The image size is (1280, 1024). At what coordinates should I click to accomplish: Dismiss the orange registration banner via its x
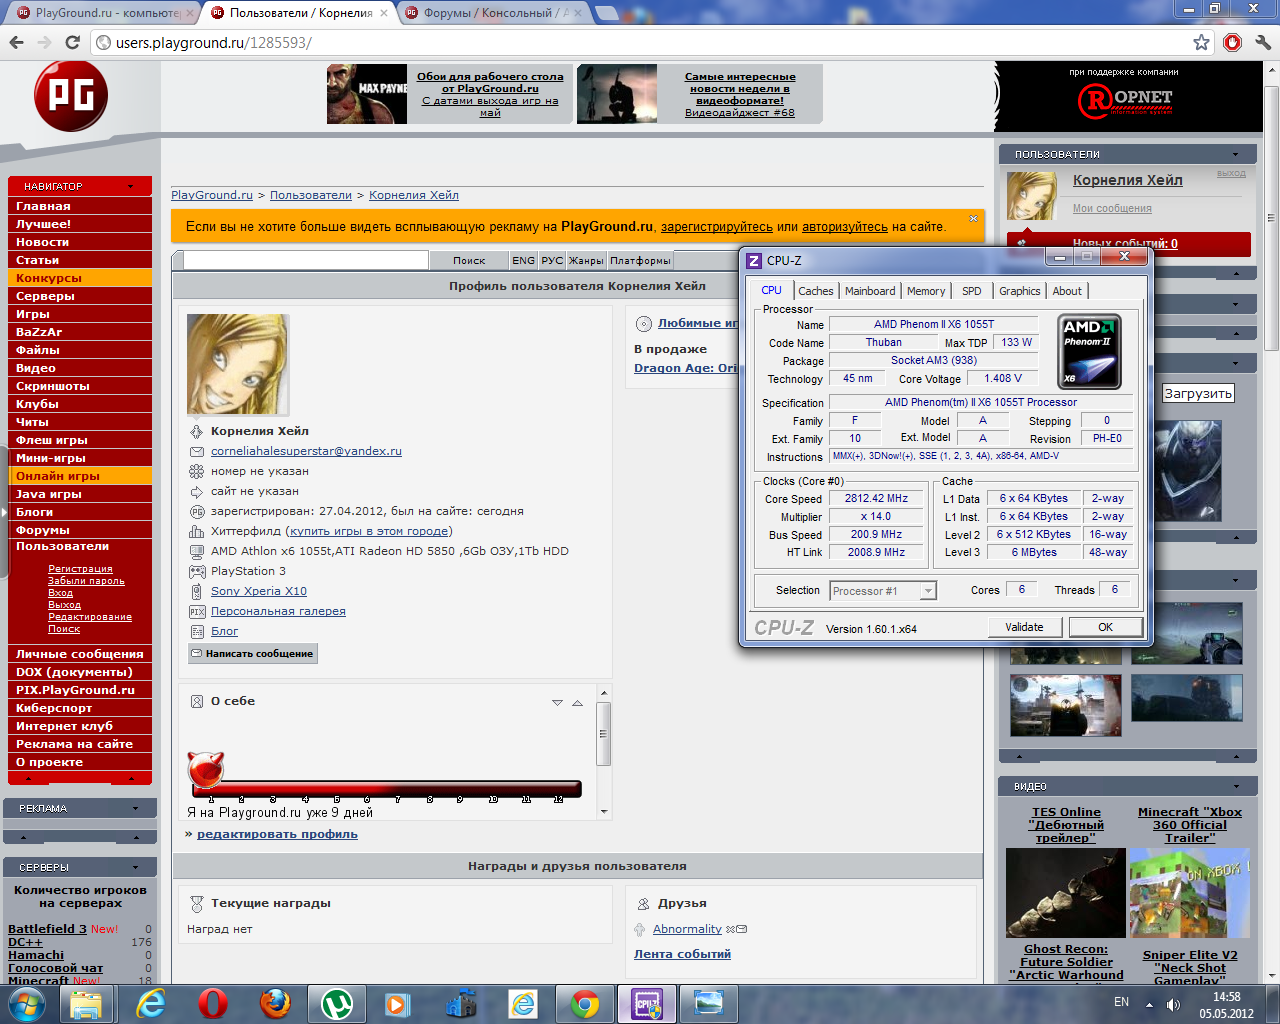pos(973,218)
